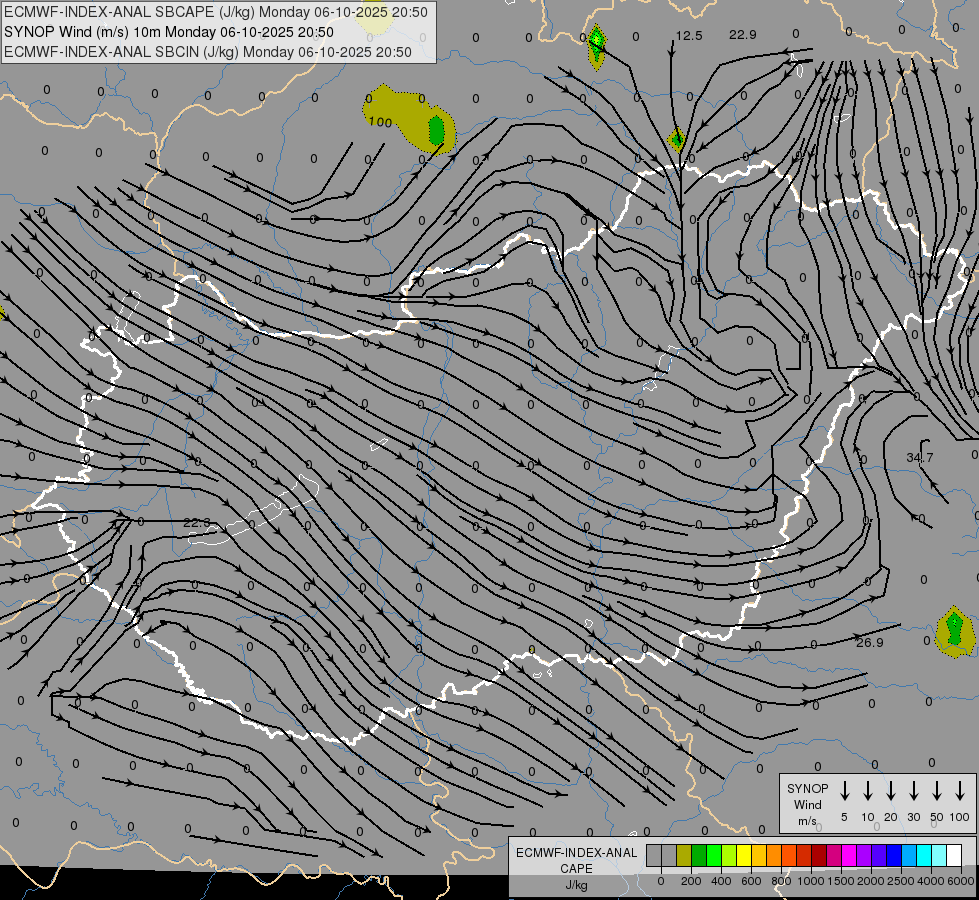979x900 pixels.
Task: Click the SYNOP label in the wind legend
Action: [x=807, y=789]
